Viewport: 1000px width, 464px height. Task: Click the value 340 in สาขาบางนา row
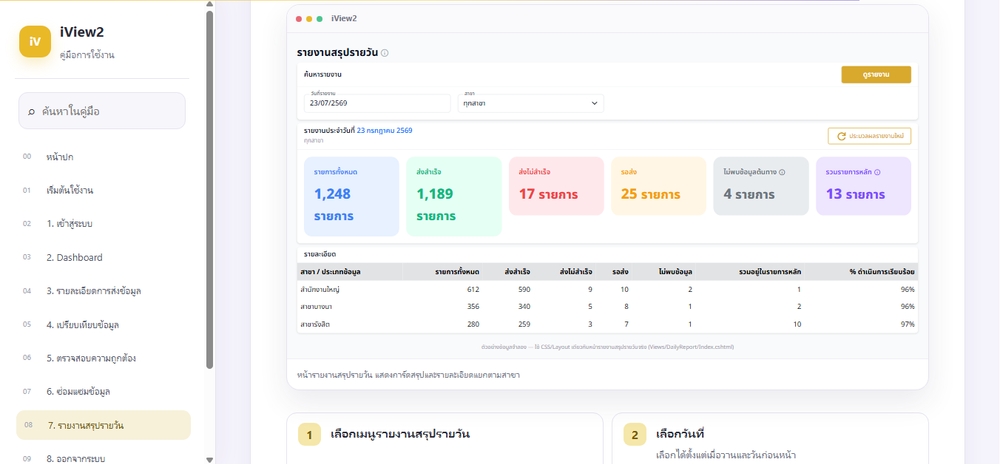[524, 307]
